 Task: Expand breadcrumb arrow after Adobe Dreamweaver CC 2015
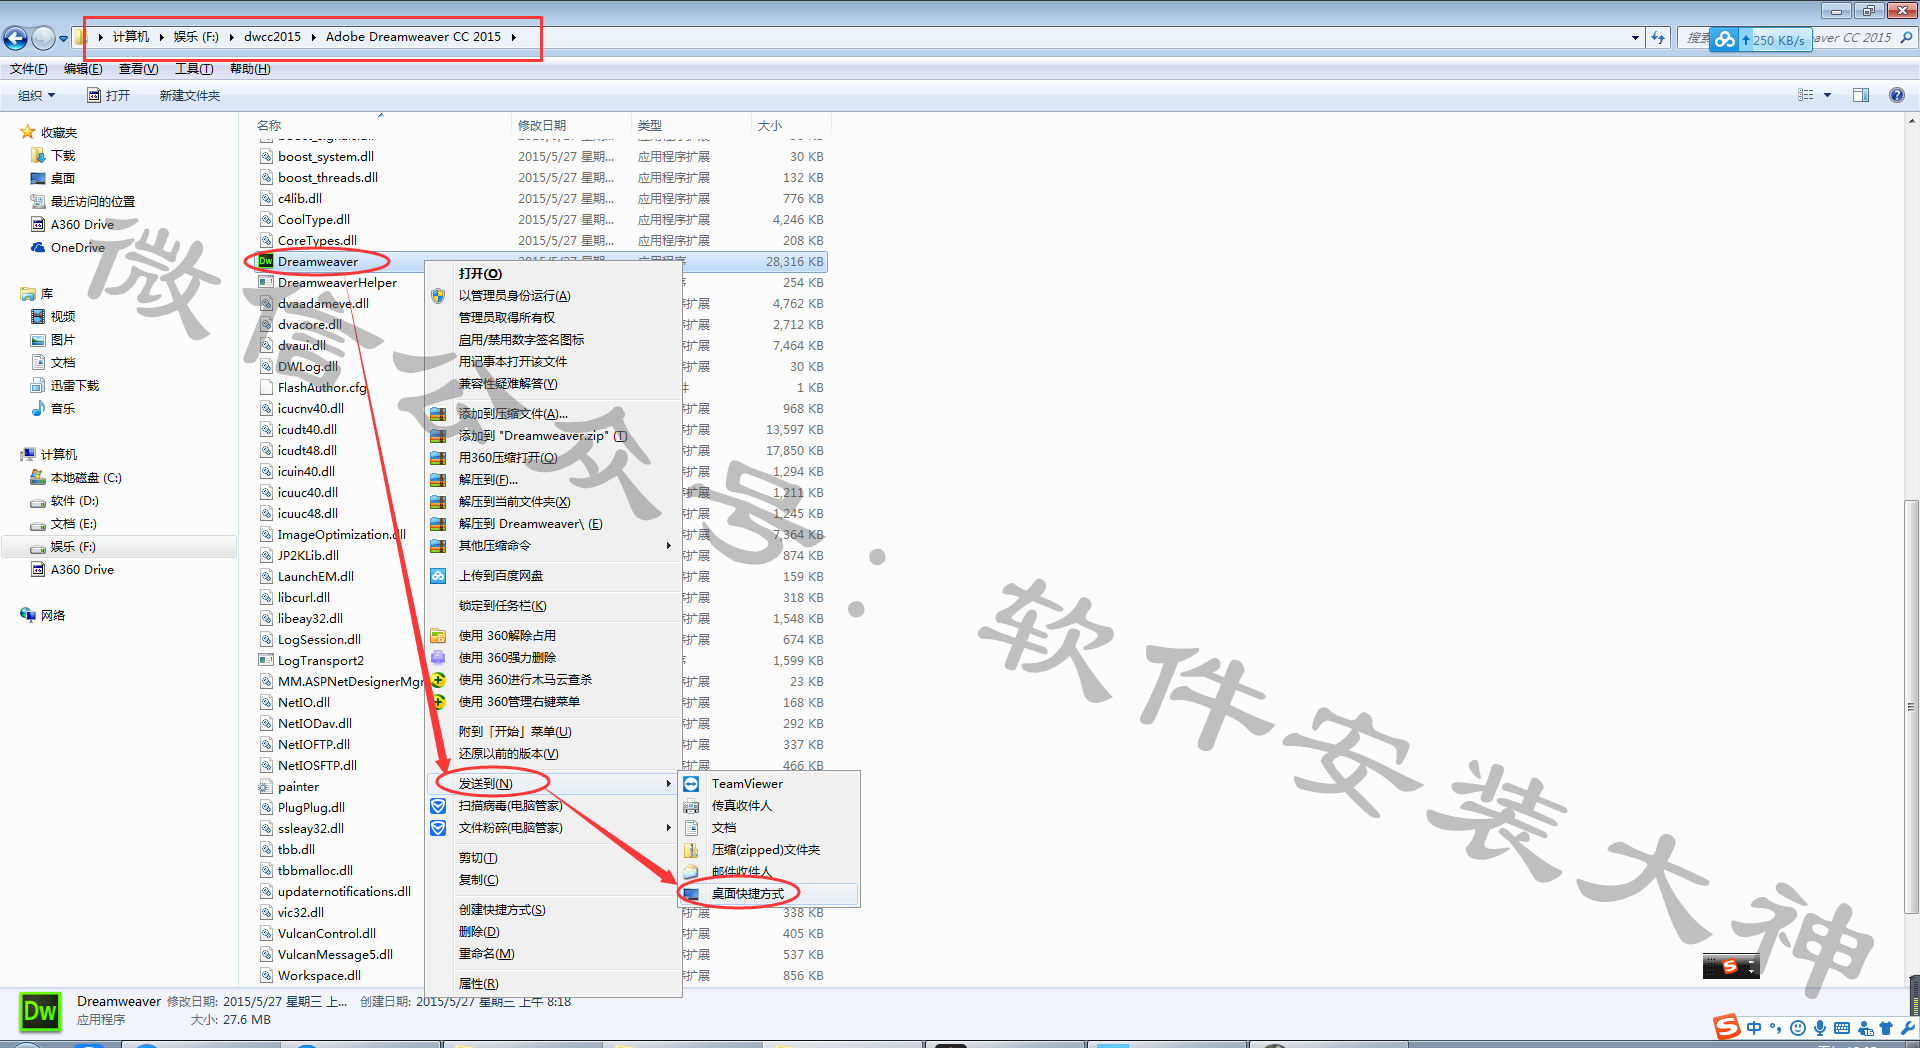click(x=513, y=37)
